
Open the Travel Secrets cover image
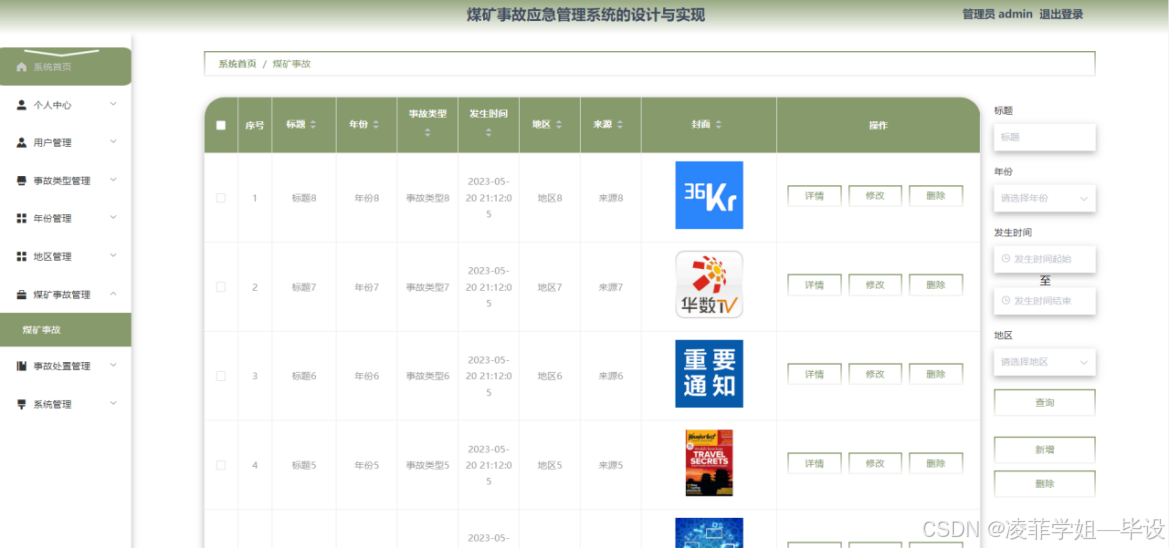(x=709, y=462)
